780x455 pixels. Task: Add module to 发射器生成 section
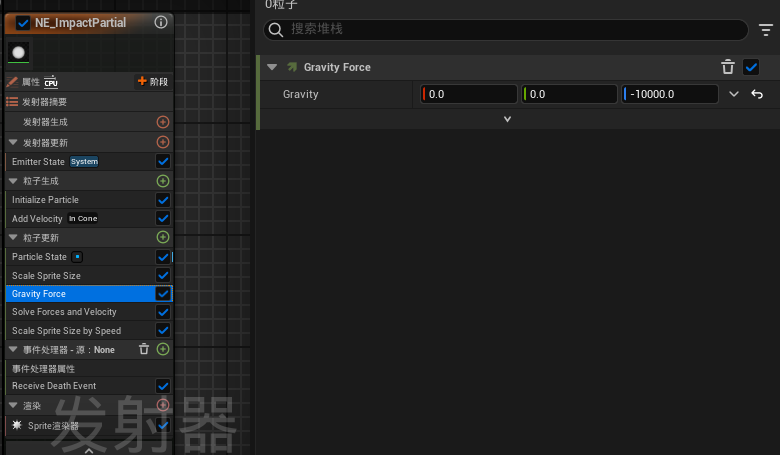(x=163, y=122)
